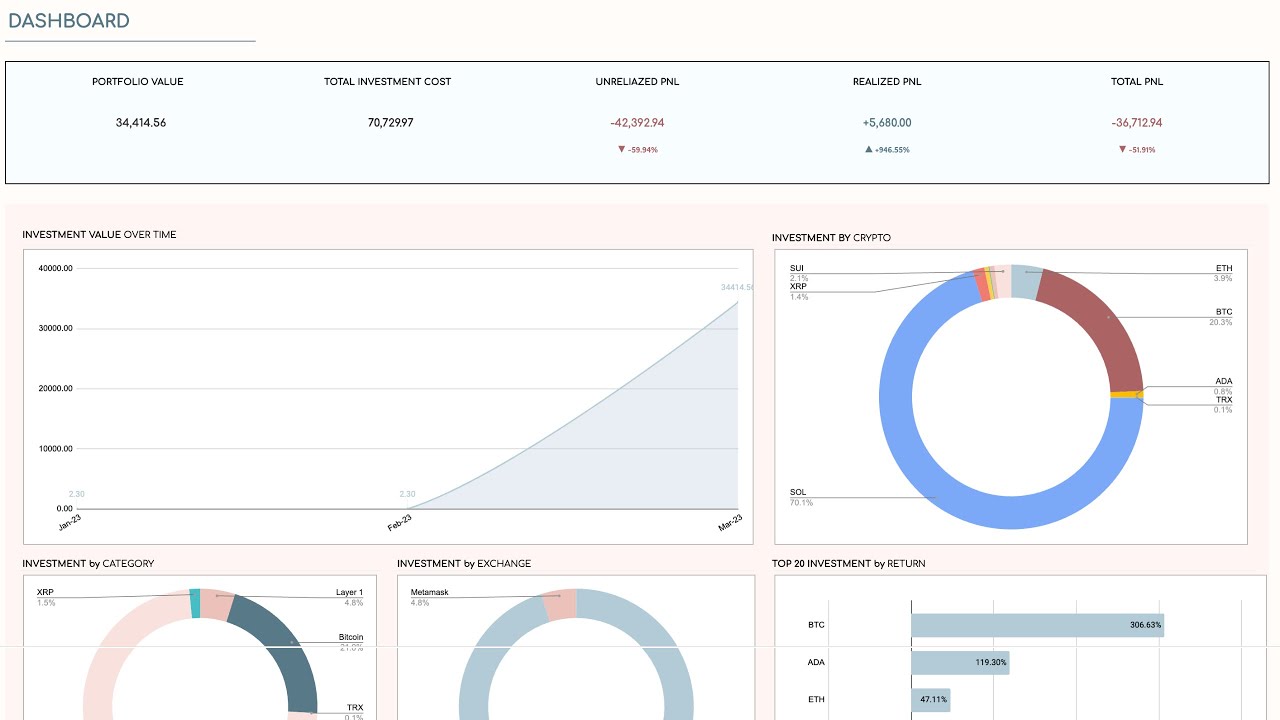
Task: Click the XRP 1.5% label in category chart
Action: (x=46, y=597)
